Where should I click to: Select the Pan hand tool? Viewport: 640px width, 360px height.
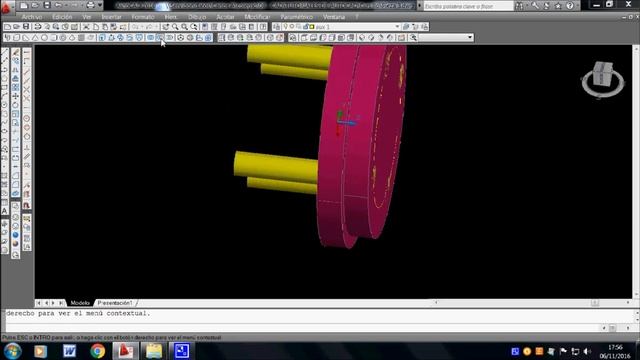[x=165, y=27]
